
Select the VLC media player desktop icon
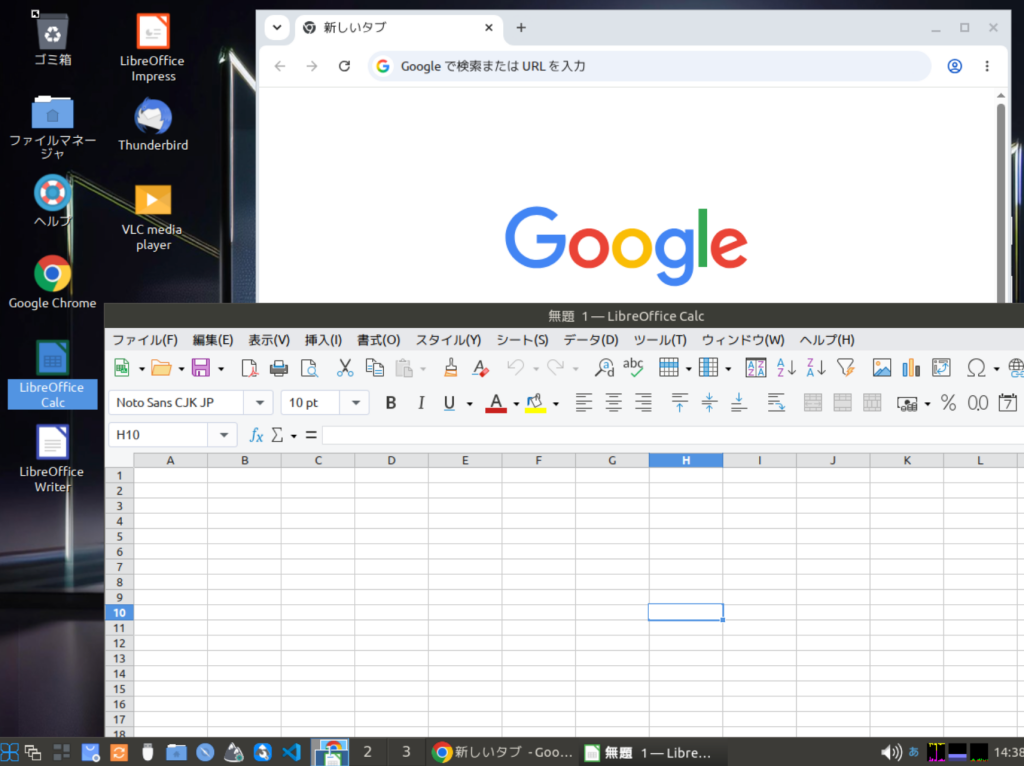coord(152,217)
